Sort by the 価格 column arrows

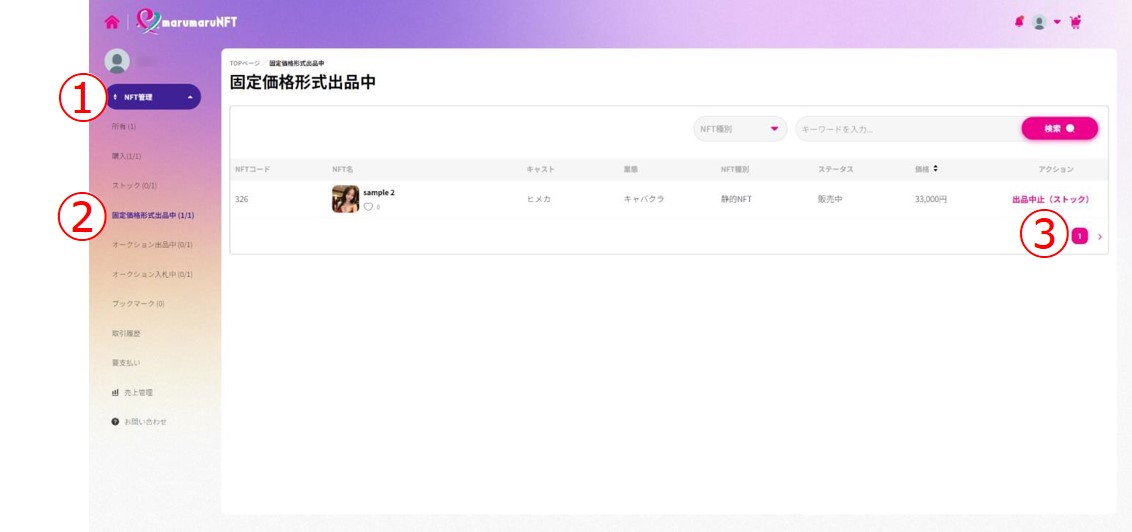tap(936, 168)
